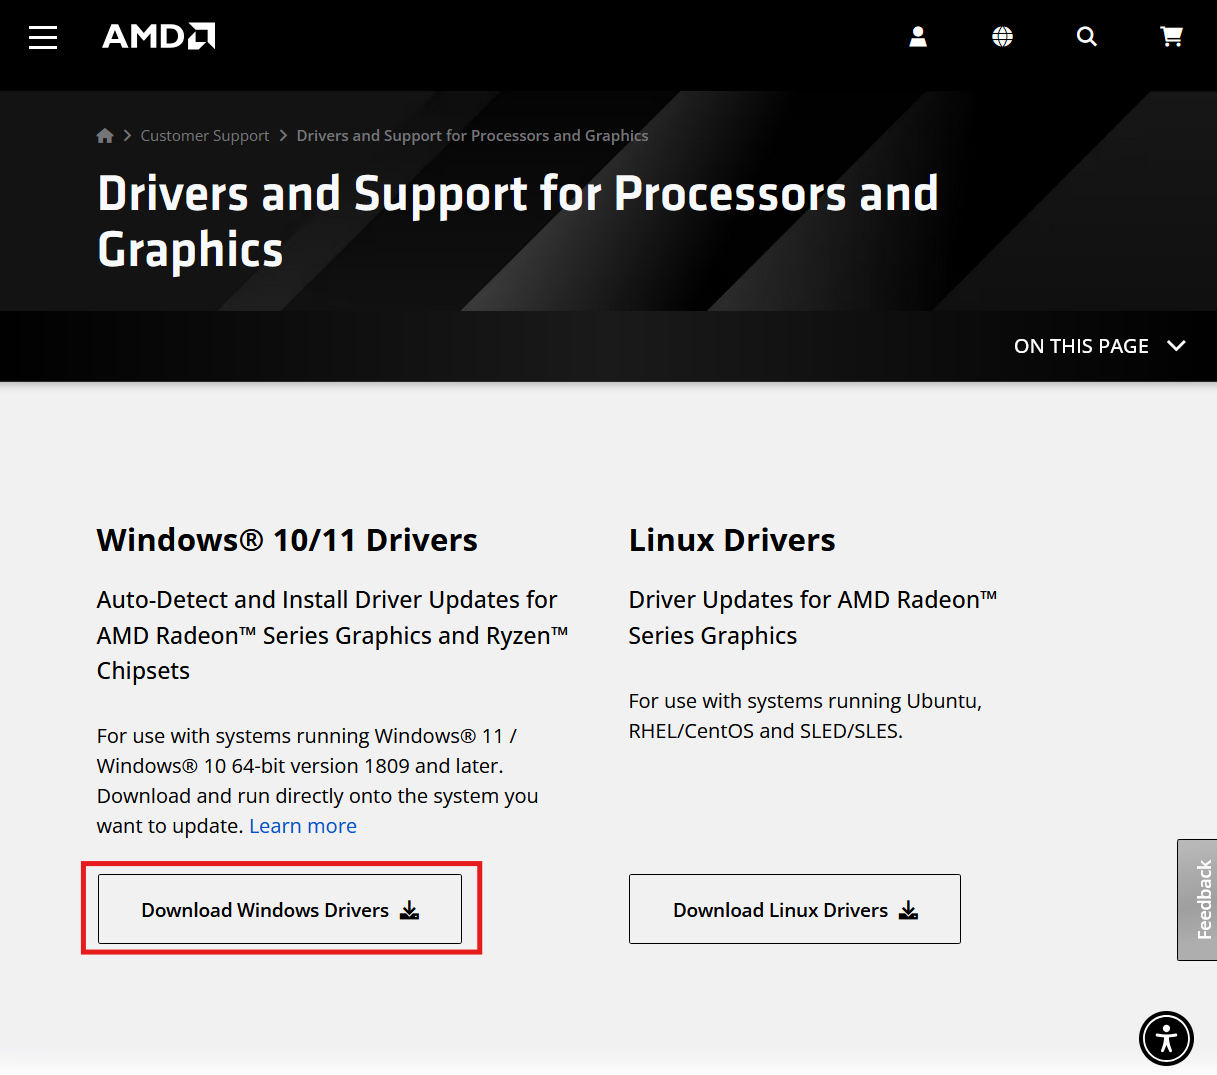This screenshot has width=1217, height=1075.
Task: Click the AMD logo
Action: coord(158,36)
